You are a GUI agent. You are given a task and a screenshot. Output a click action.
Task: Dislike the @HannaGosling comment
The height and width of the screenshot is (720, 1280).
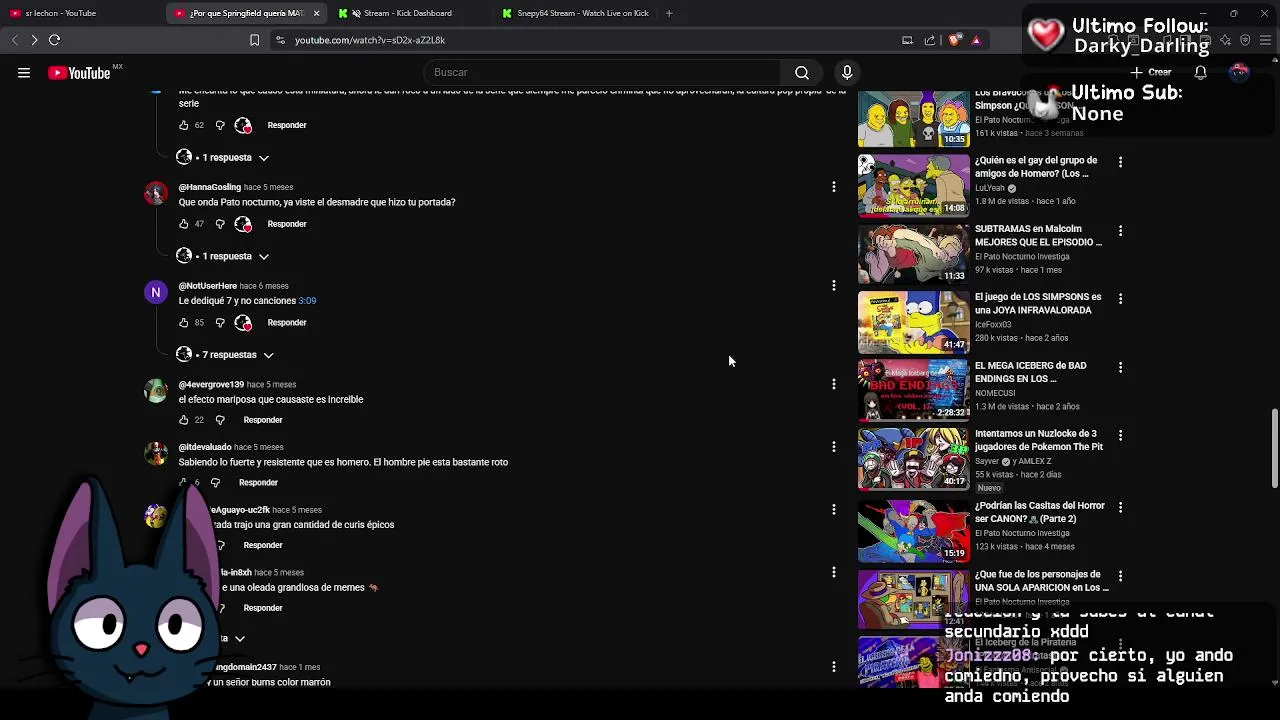[x=220, y=224]
